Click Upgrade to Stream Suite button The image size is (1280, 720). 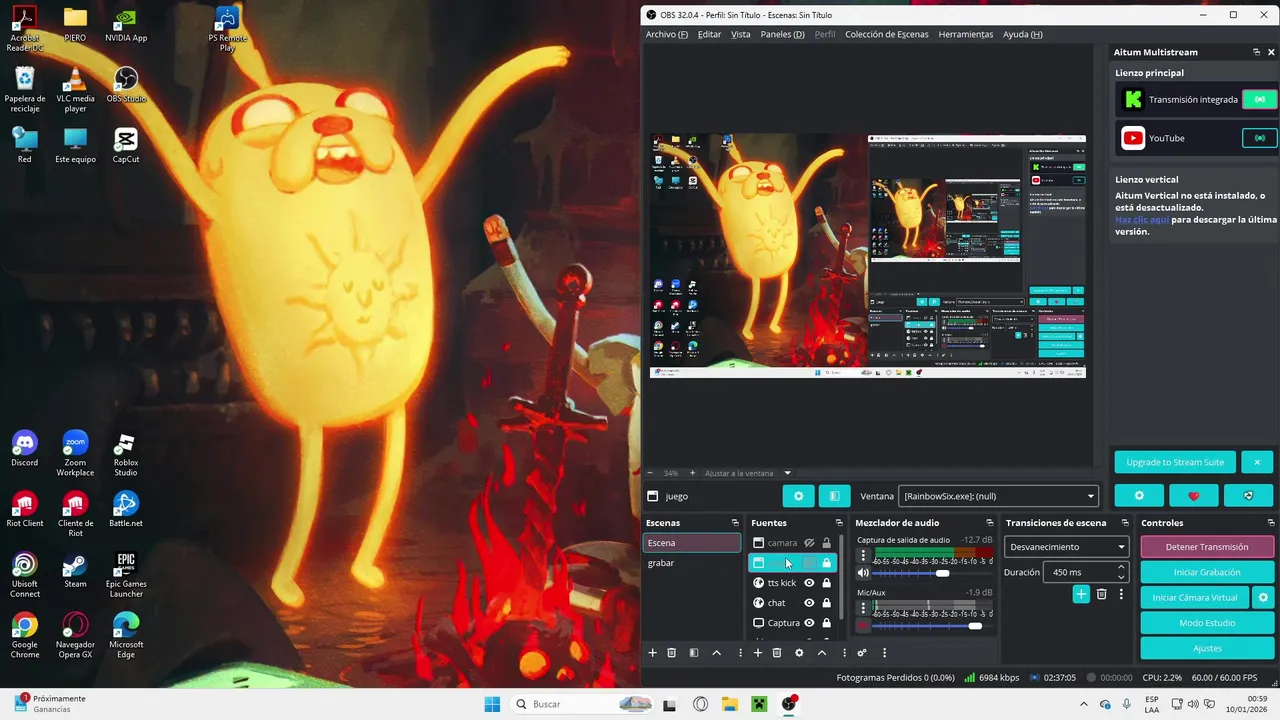pyautogui.click(x=1175, y=462)
